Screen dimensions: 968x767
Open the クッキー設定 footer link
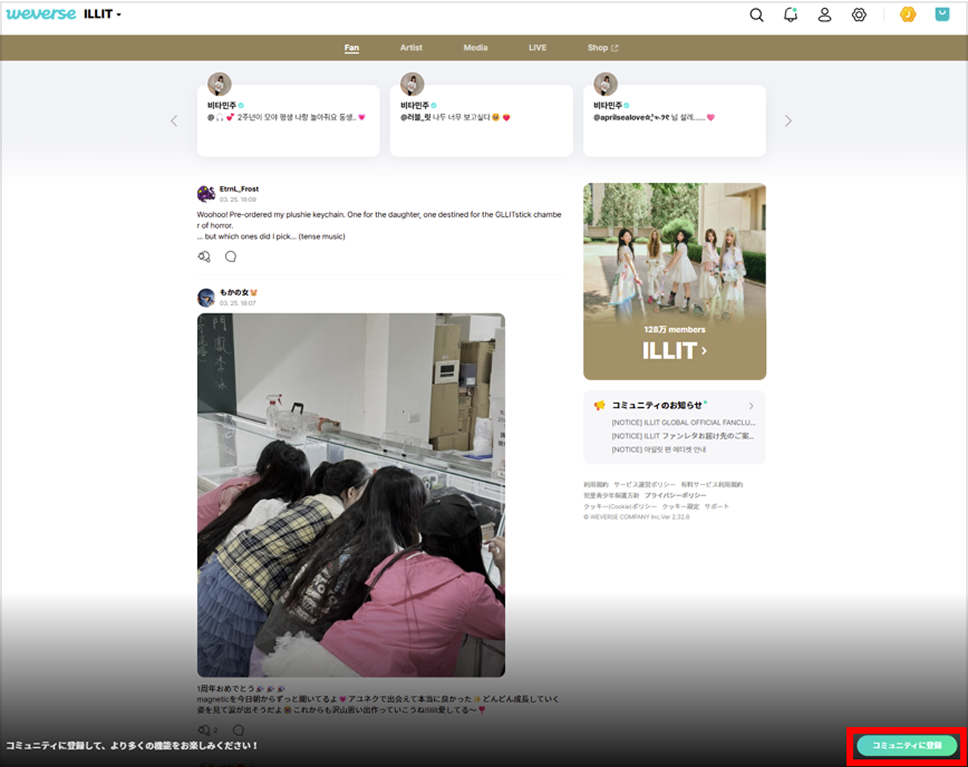680,506
